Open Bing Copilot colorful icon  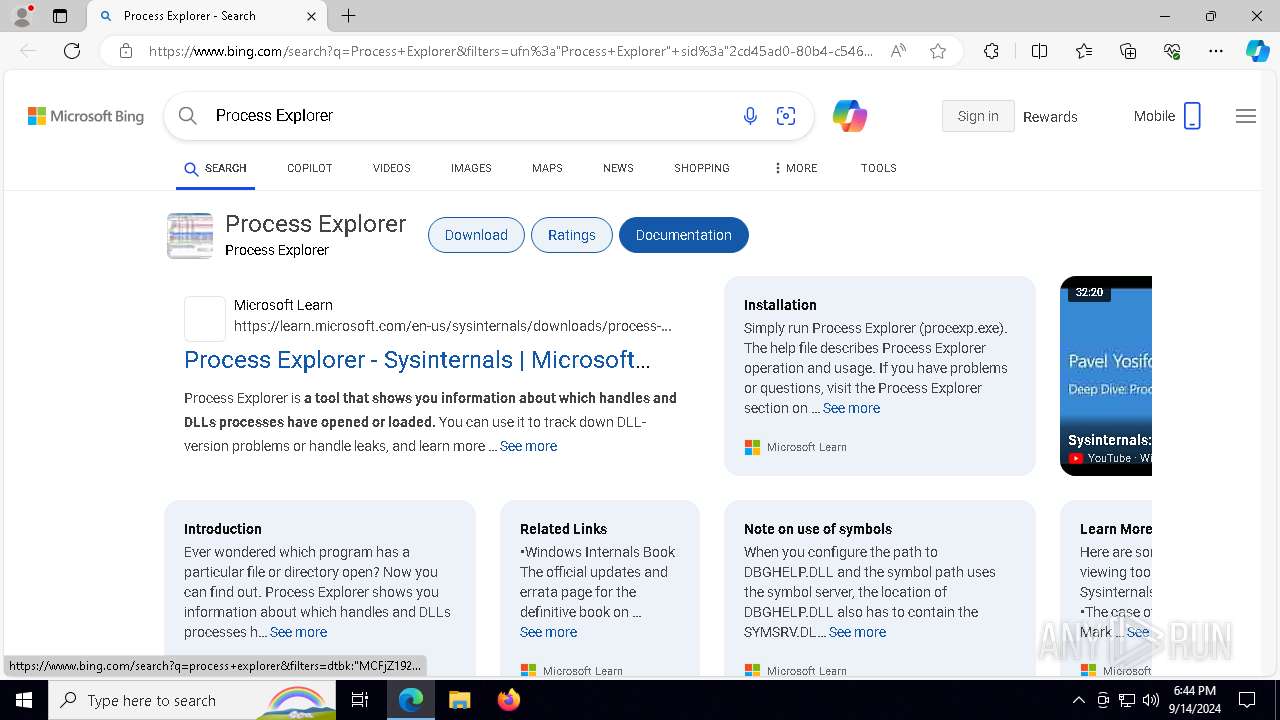[850, 116]
